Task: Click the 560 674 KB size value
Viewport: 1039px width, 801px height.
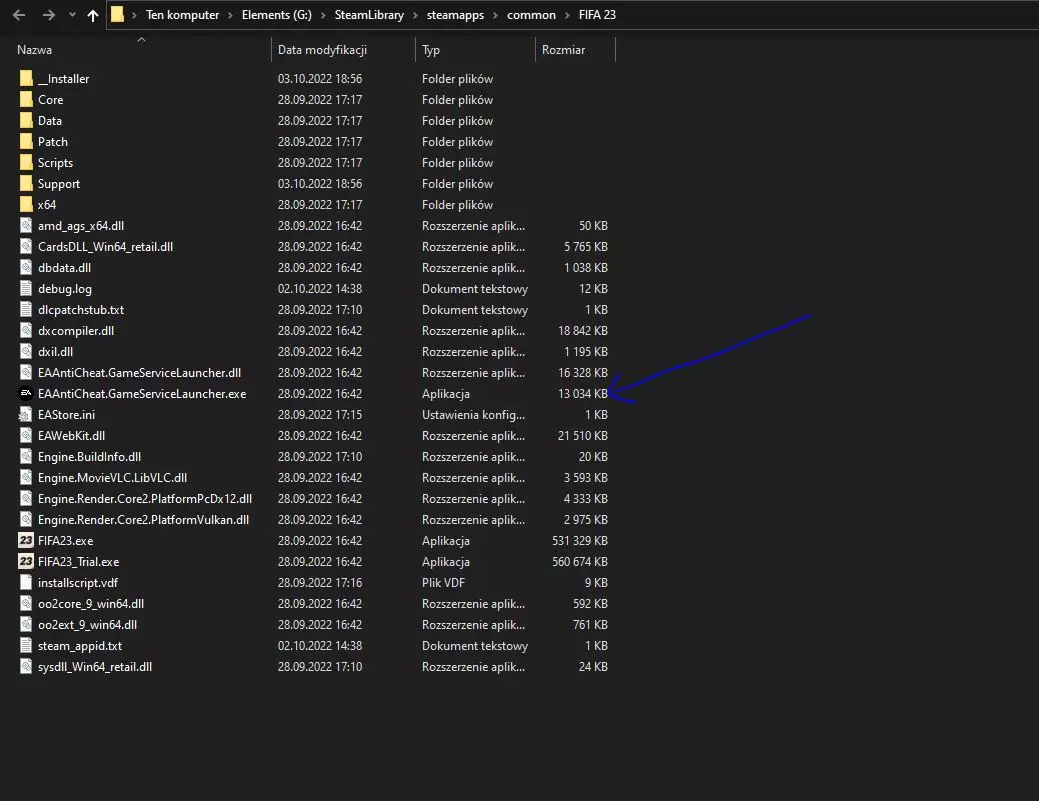Action: 580,562
